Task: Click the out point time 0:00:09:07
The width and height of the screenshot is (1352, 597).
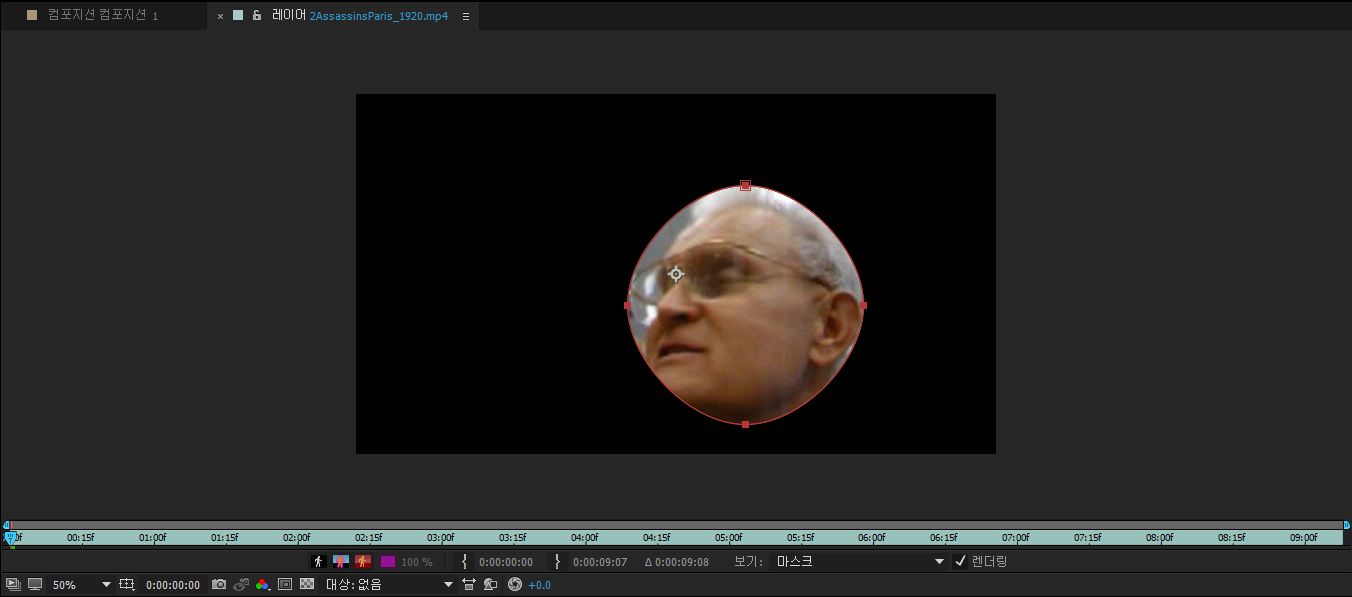Action: click(x=600, y=562)
